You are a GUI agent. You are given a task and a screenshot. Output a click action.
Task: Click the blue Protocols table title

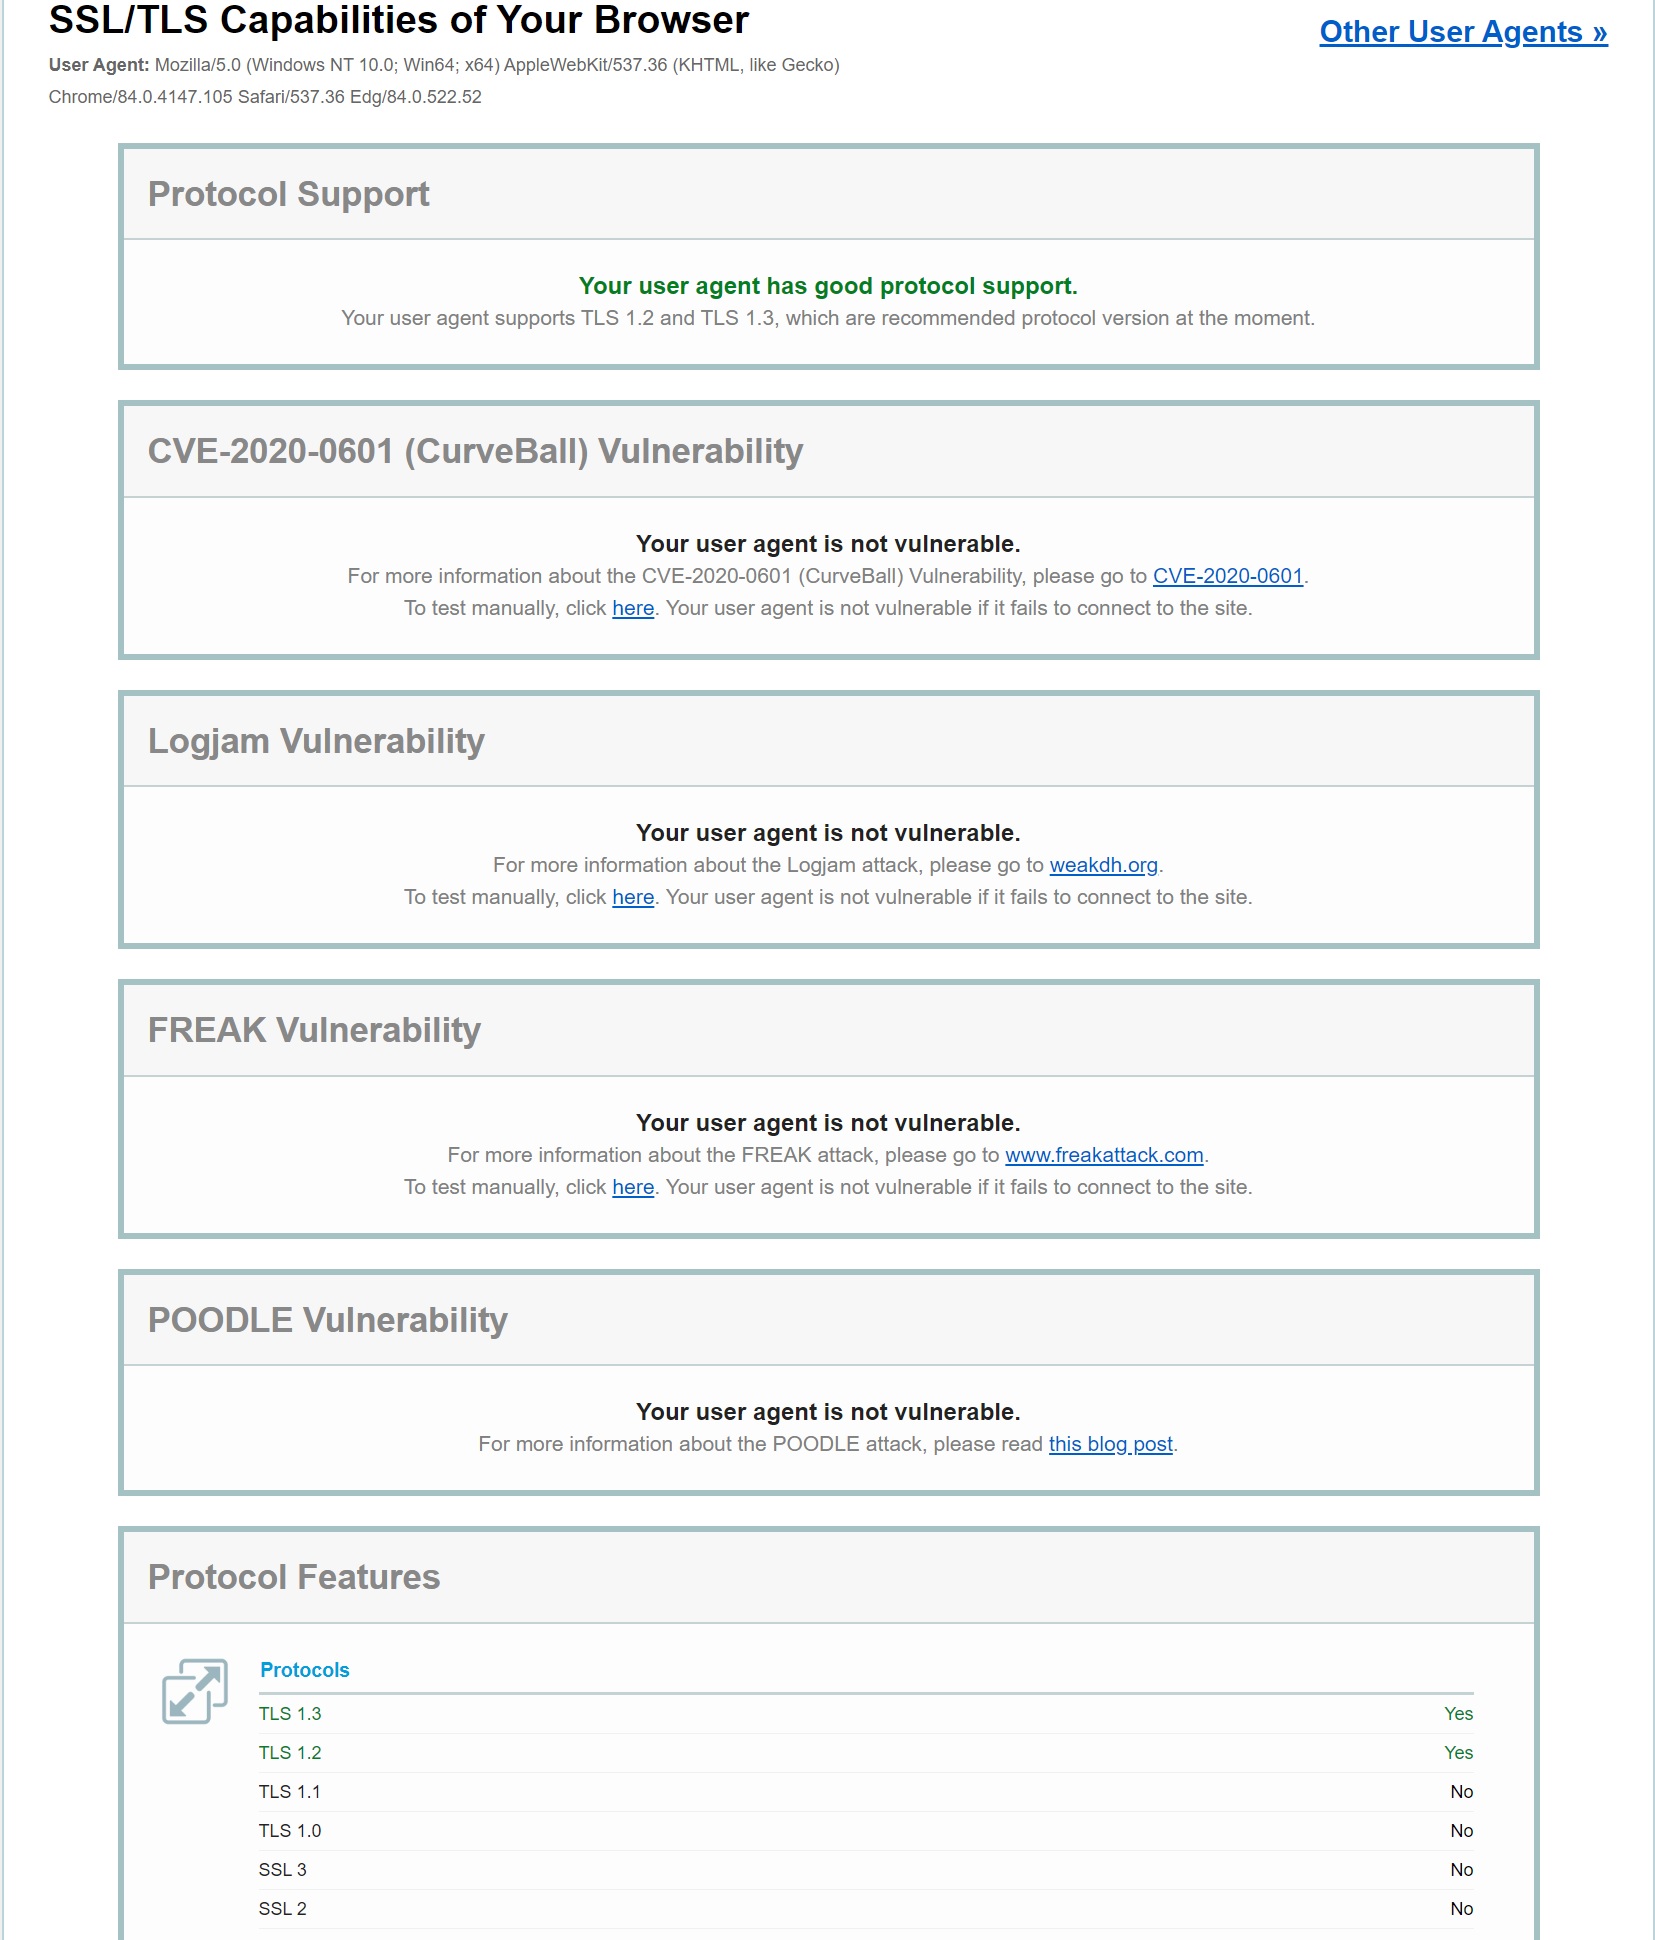click(x=304, y=1670)
